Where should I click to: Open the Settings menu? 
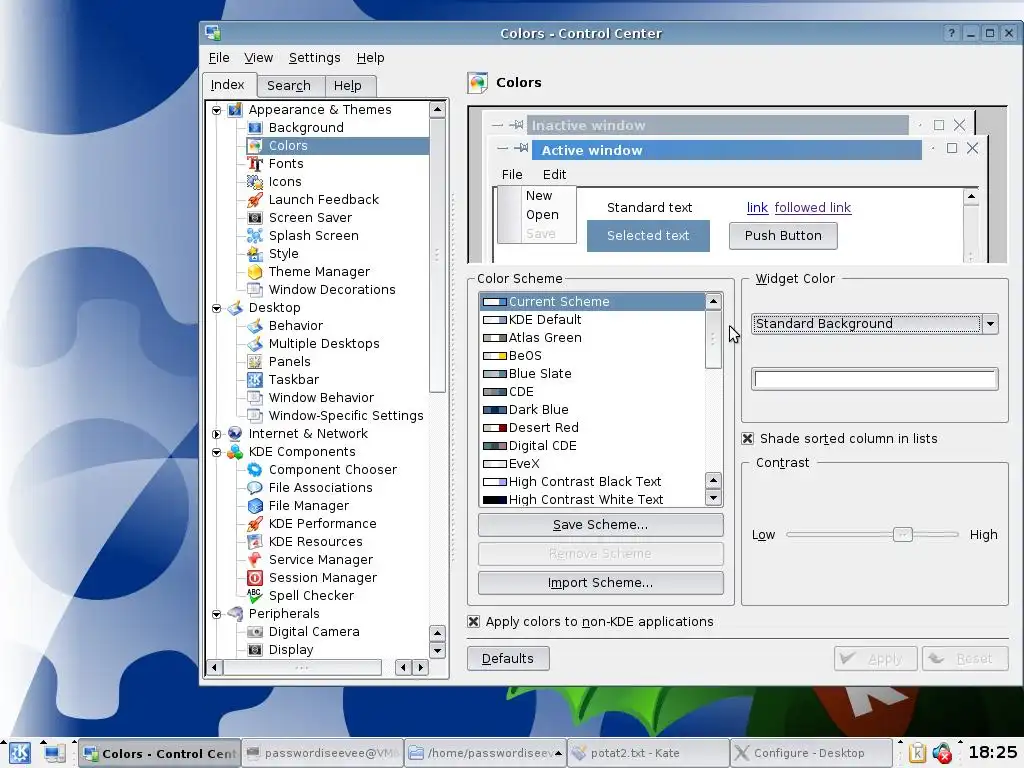click(314, 57)
